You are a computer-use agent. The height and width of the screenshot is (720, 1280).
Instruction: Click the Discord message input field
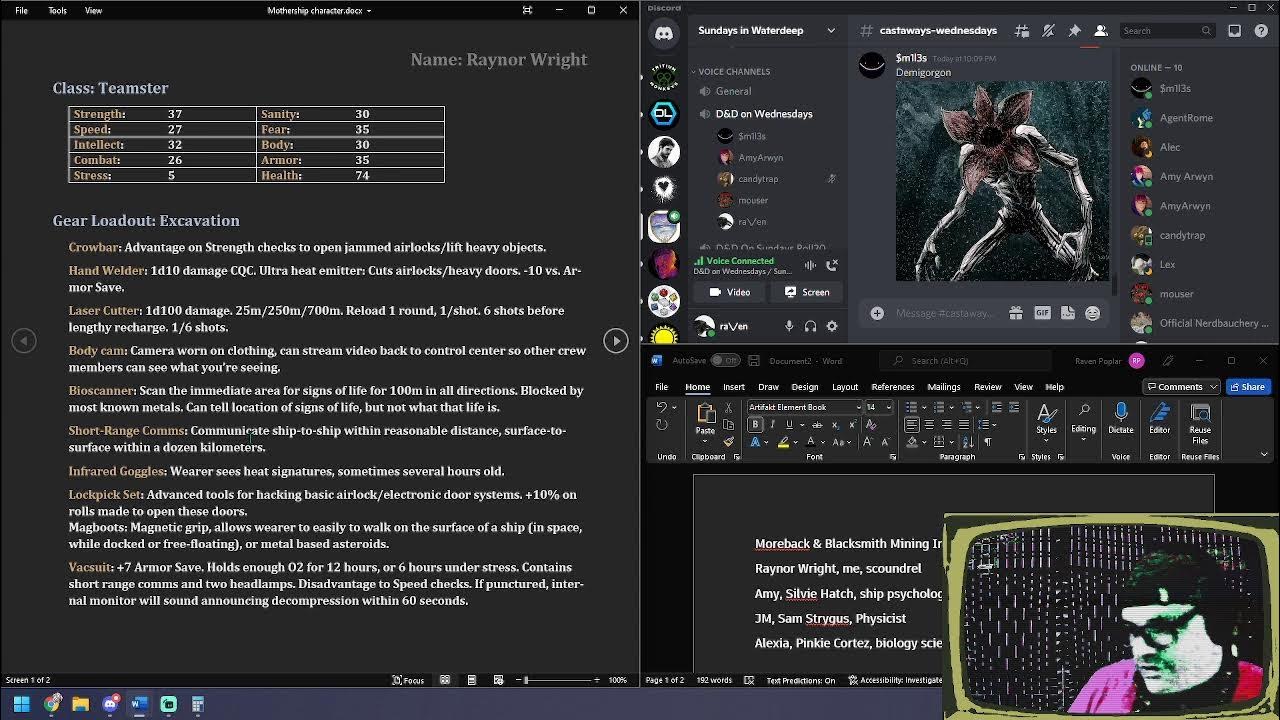944,313
